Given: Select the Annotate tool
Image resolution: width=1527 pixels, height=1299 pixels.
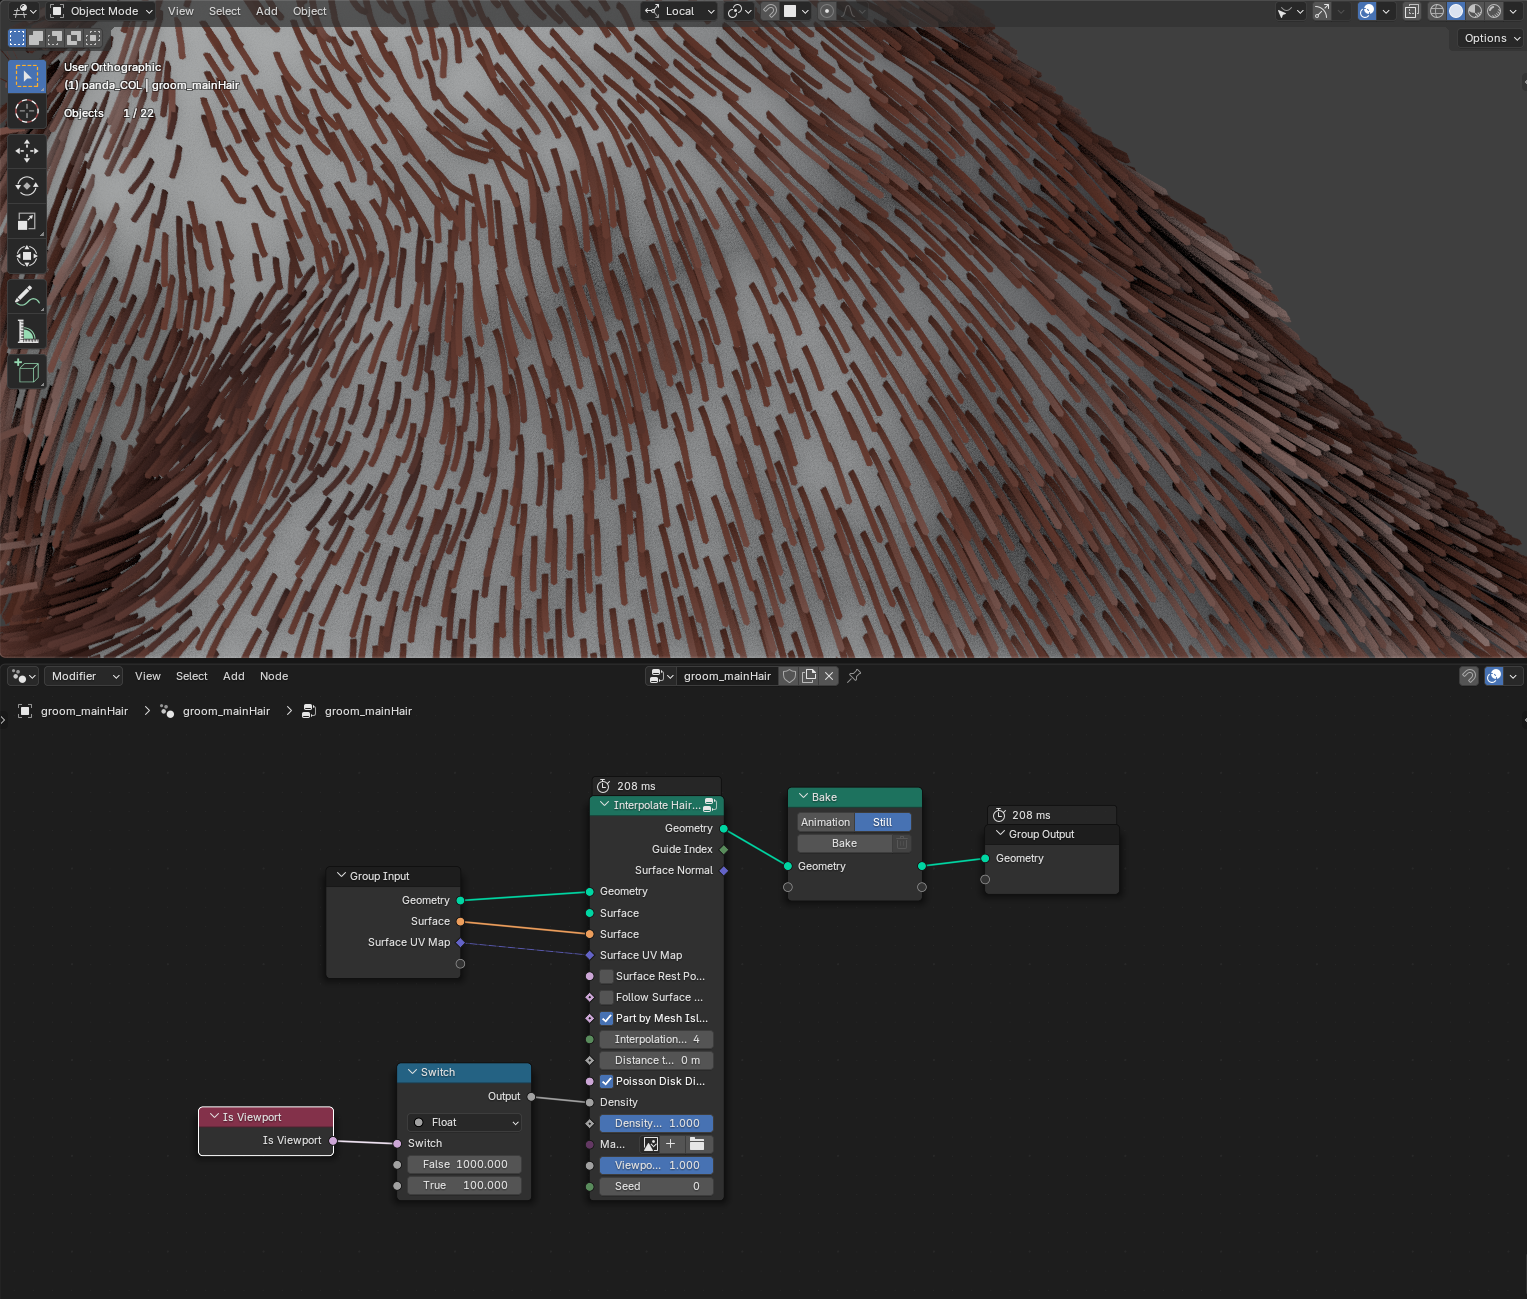Looking at the screenshot, I should (27, 296).
